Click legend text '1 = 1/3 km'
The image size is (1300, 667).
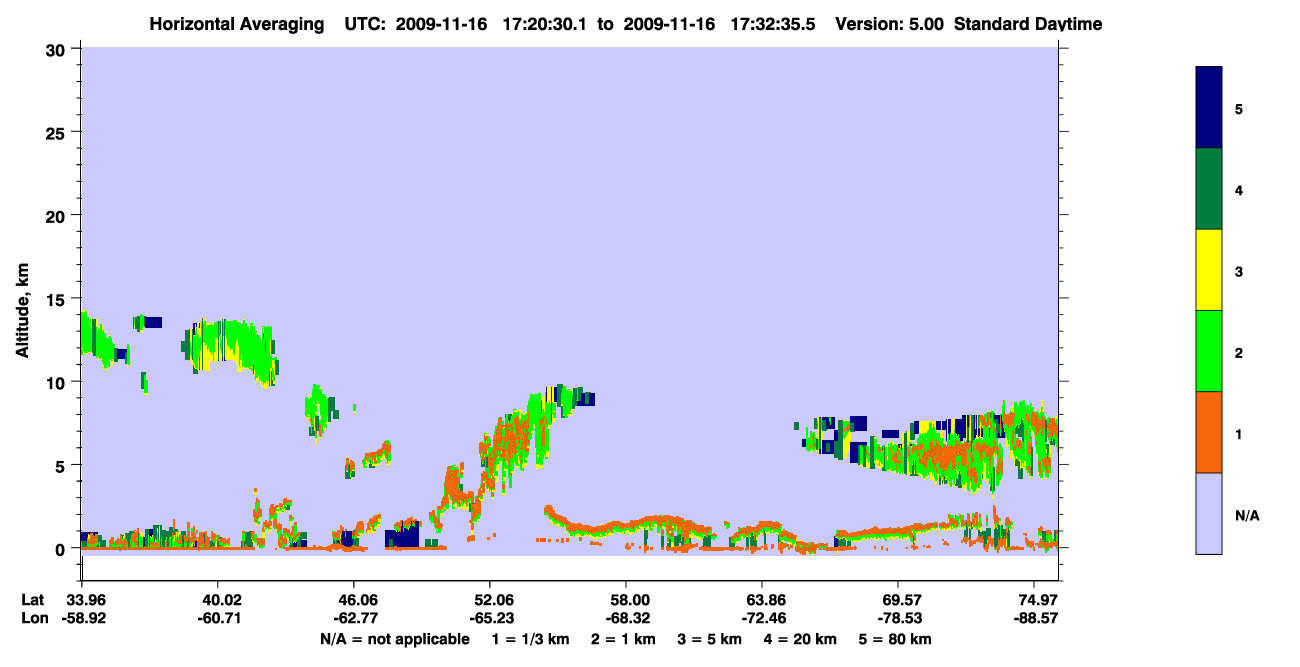[530, 639]
